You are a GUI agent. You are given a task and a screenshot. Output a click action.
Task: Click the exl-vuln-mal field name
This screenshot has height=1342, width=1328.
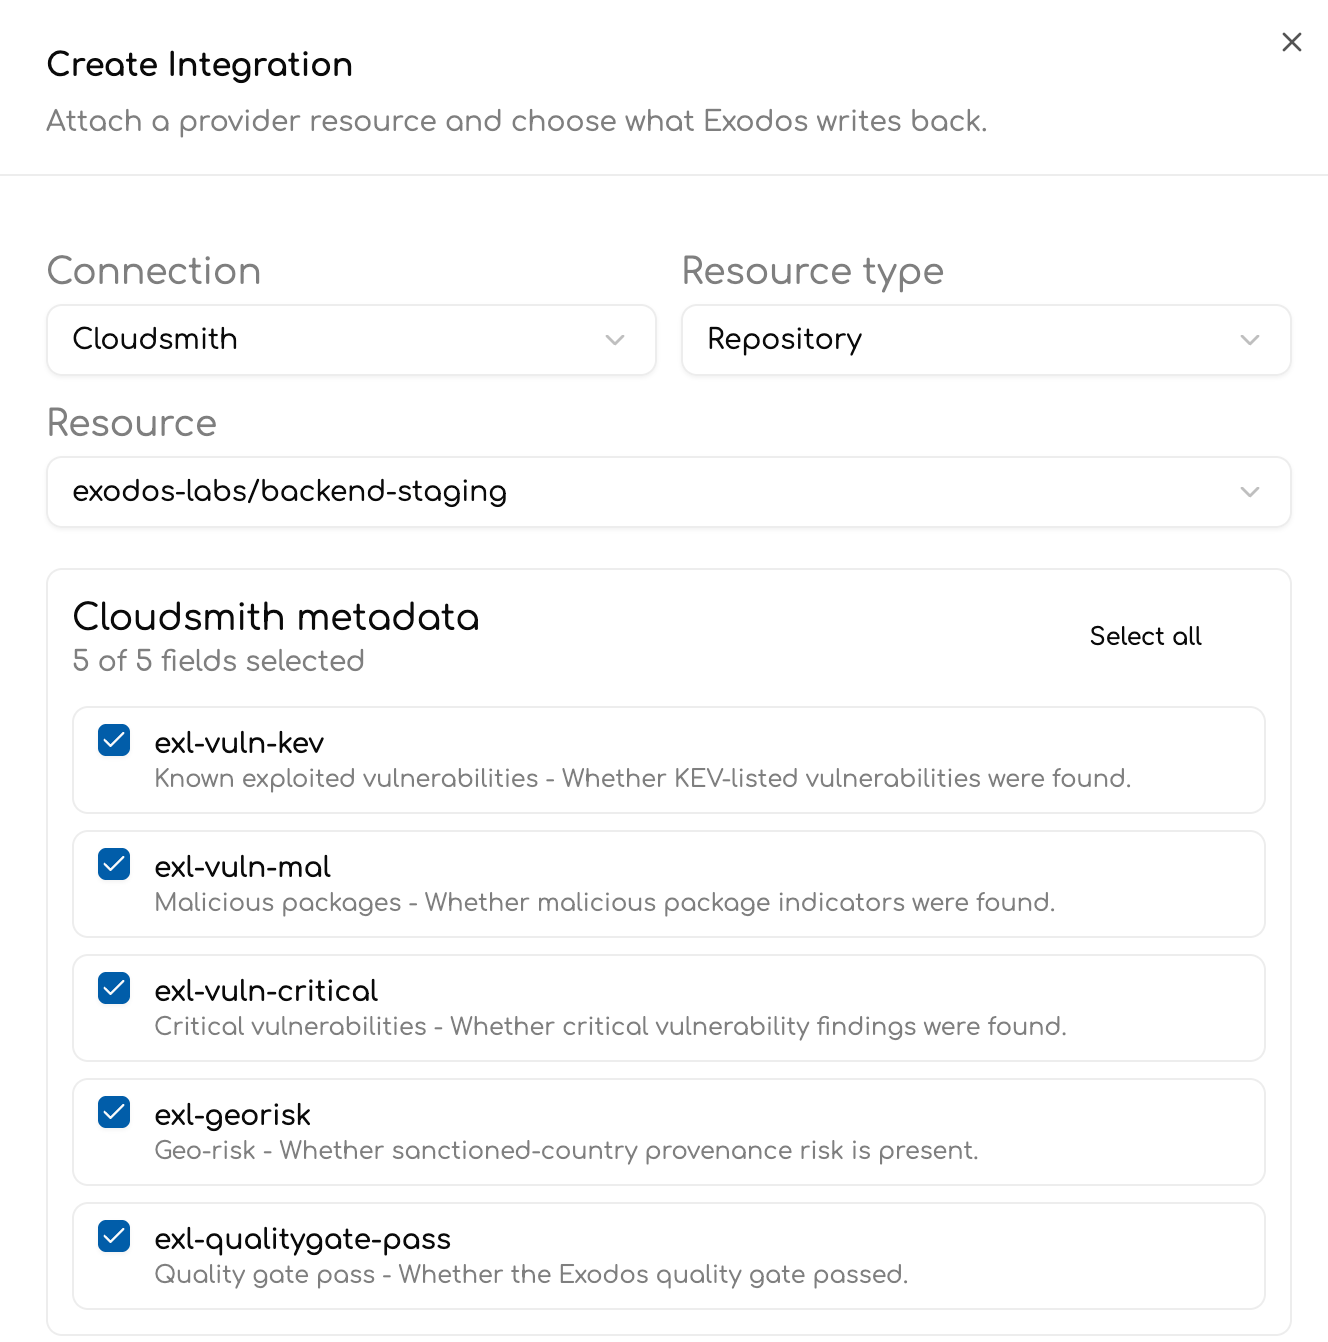tap(242, 867)
